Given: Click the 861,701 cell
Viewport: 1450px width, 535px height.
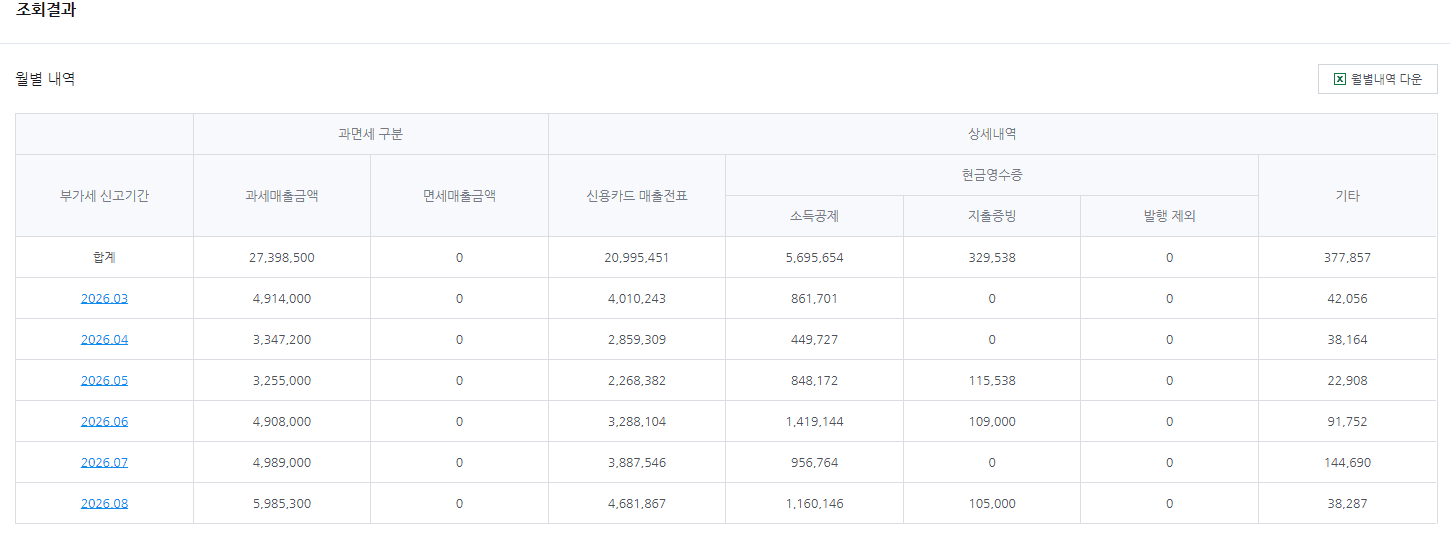Looking at the screenshot, I should (814, 298).
